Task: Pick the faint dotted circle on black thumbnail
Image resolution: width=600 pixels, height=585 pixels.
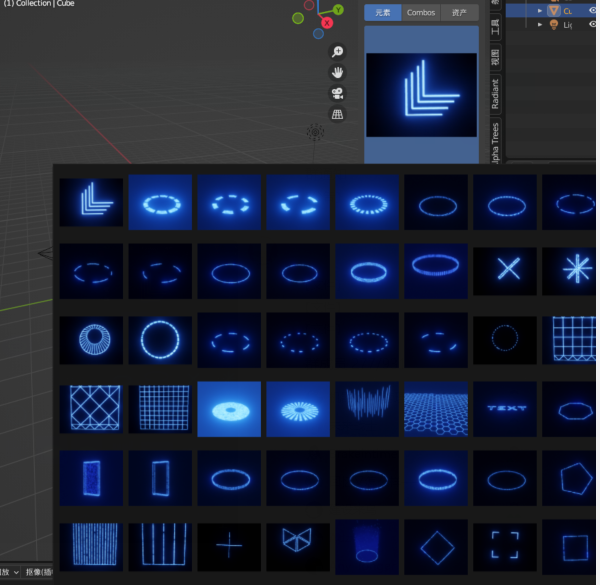Action: [505, 340]
